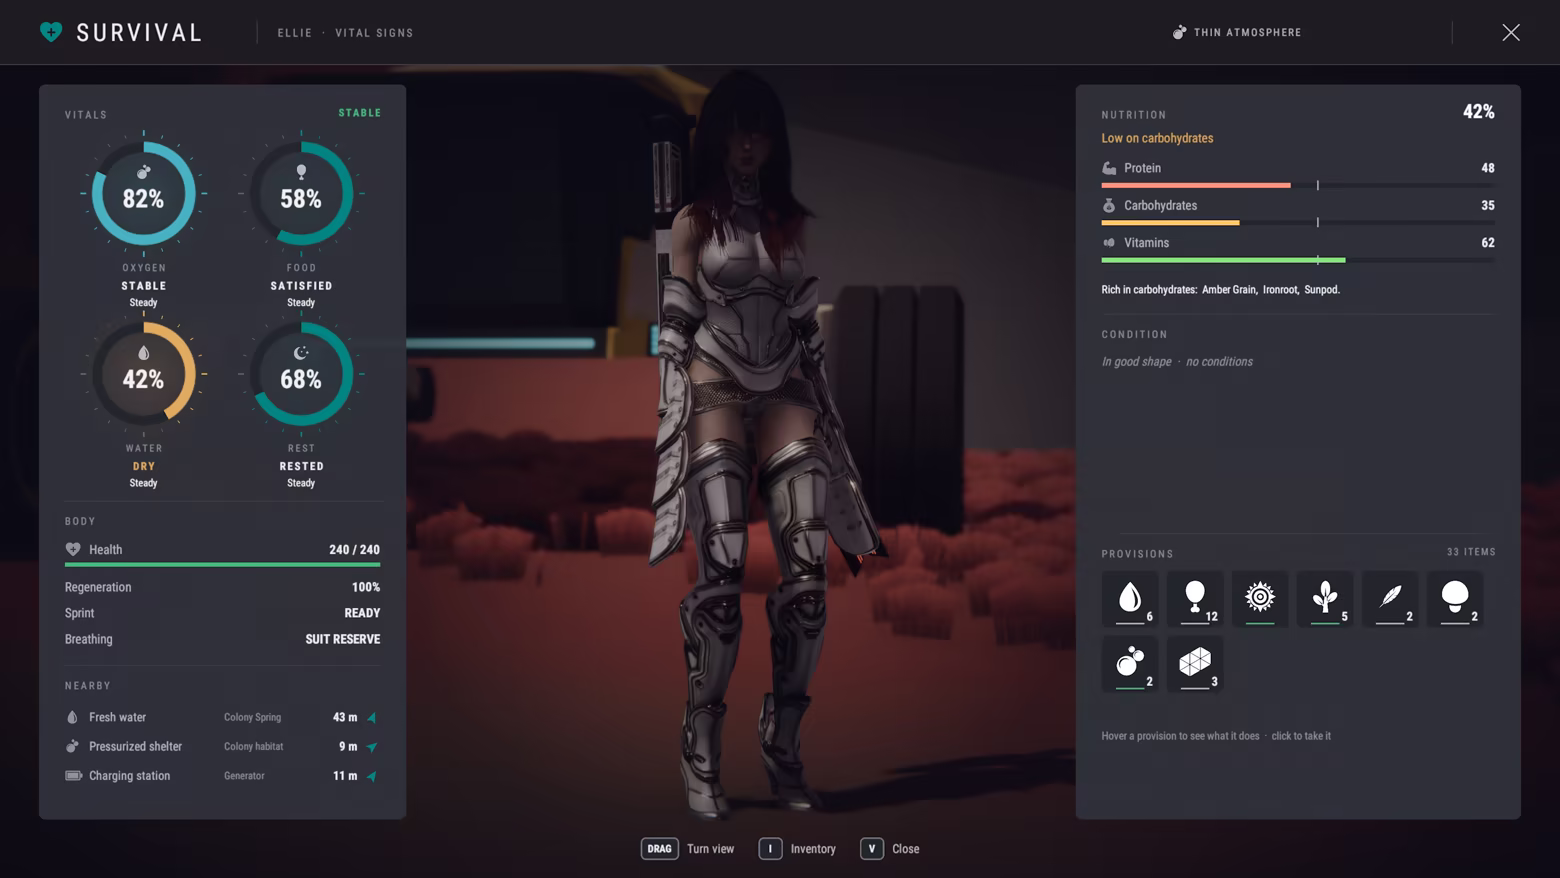Close the Survival screen with X

point(1511,32)
